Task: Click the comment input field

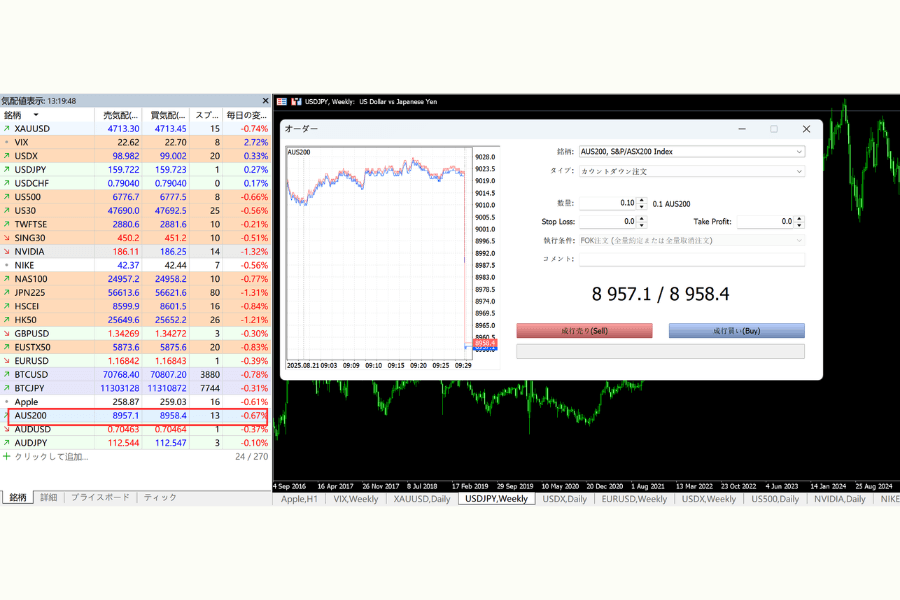Action: [692, 259]
